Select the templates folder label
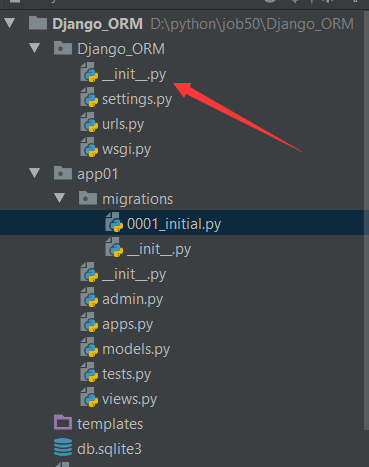369x467 pixels. tap(110, 424)
